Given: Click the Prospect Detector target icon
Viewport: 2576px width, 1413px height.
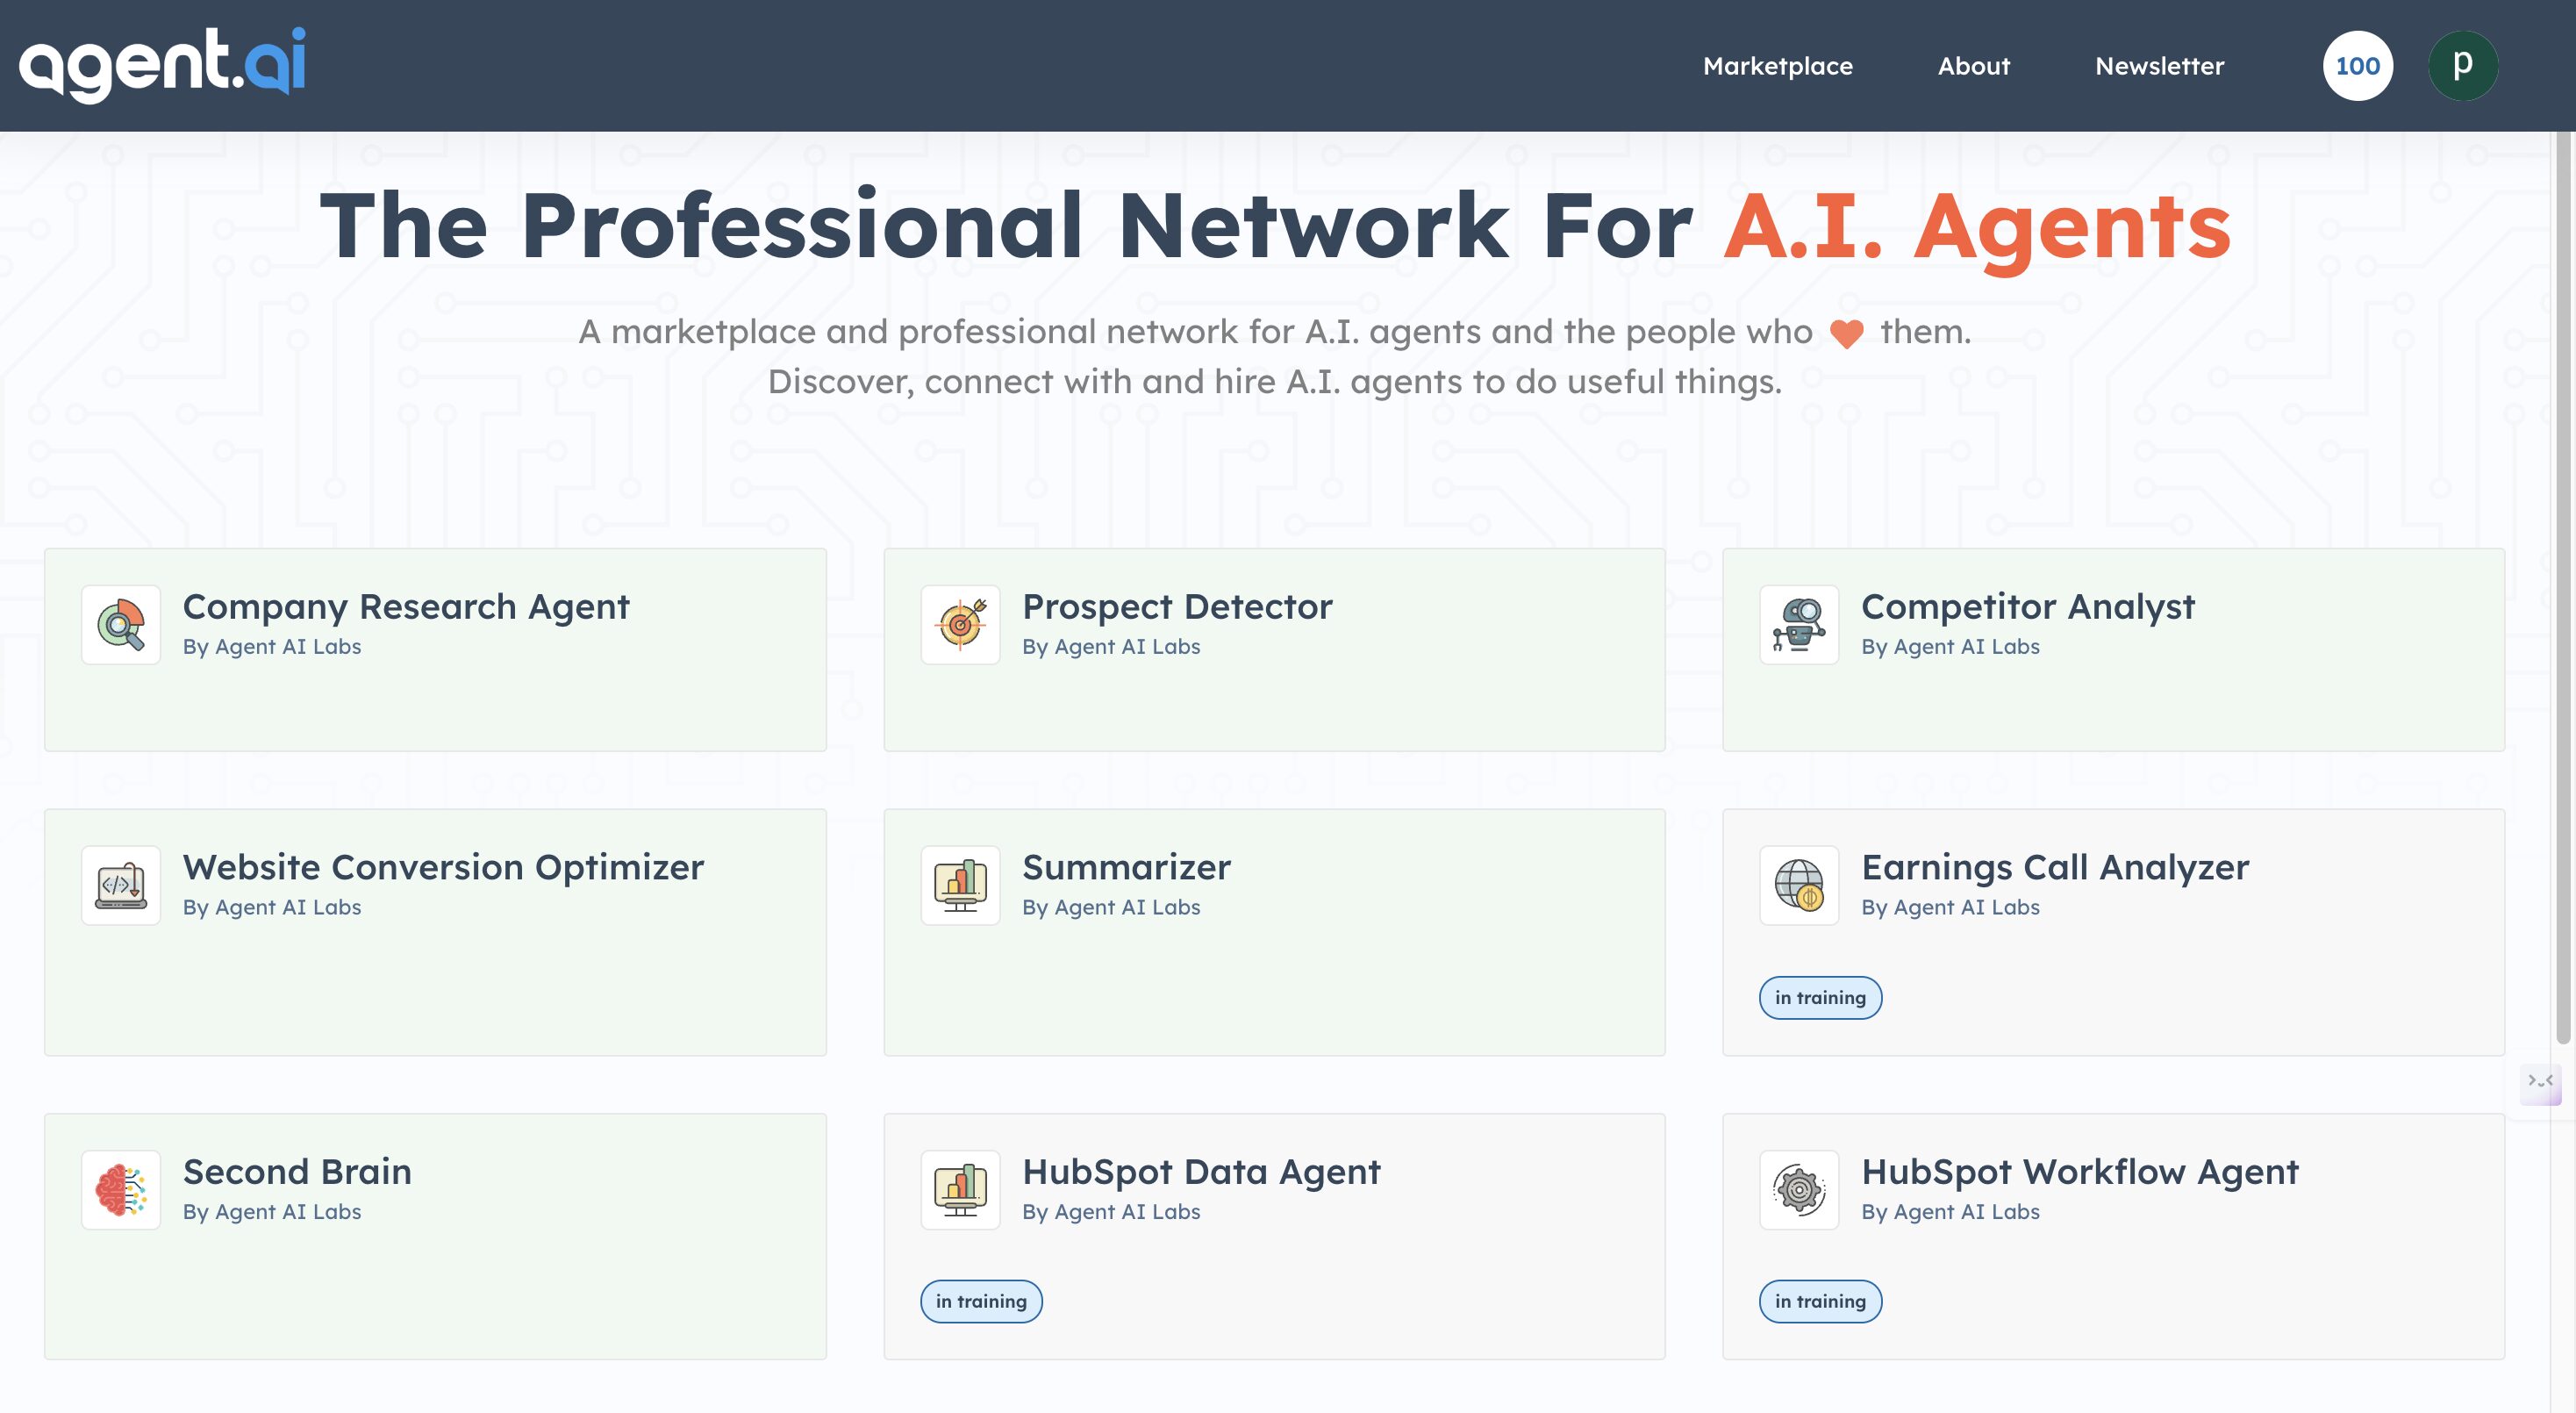Looking at the screenshot, I should [x=960, y=625].
